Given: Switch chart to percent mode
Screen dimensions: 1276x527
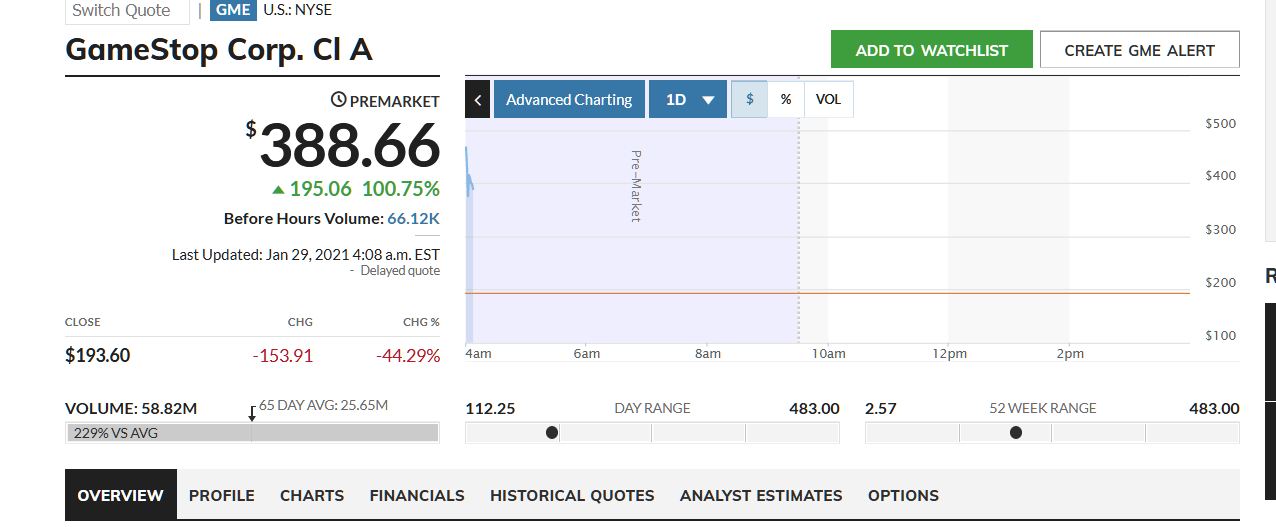Looking at the screenshot, I should 786,99.
